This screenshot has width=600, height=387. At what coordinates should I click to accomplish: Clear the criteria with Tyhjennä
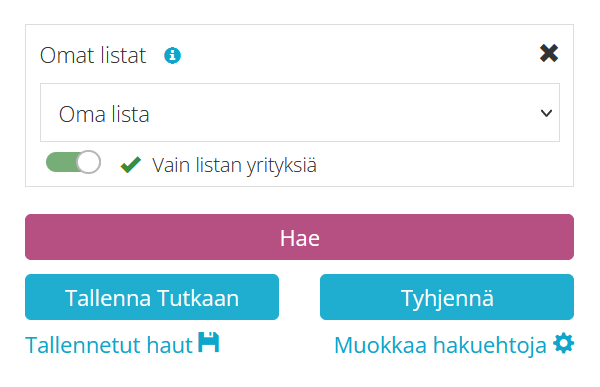pos(447,297)
